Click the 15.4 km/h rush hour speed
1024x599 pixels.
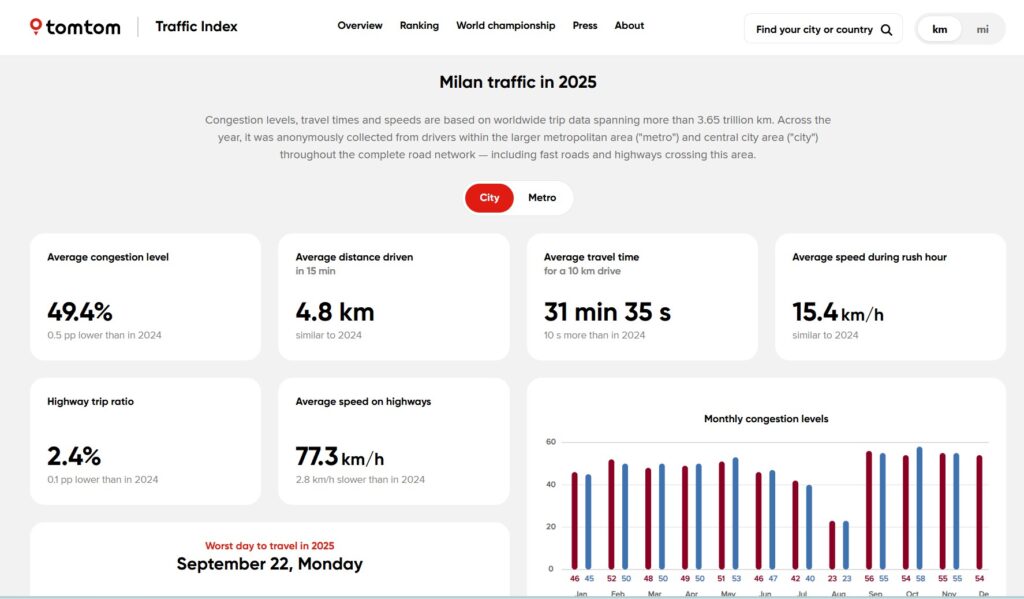pyautogui.click(x=838, y=312)
